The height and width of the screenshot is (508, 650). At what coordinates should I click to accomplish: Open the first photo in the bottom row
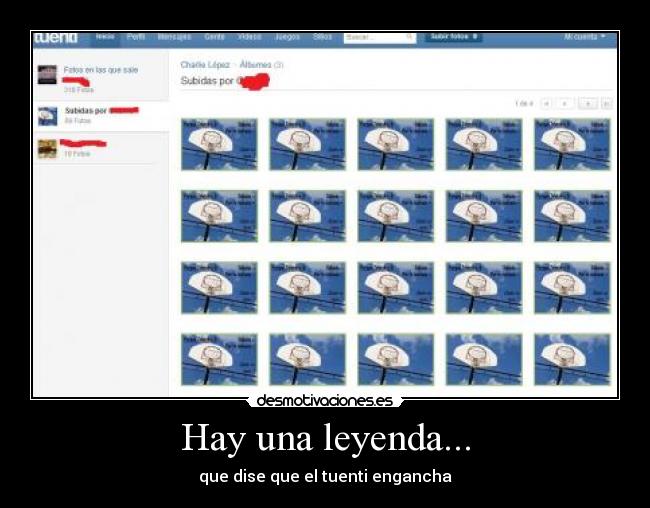point(219,360)
